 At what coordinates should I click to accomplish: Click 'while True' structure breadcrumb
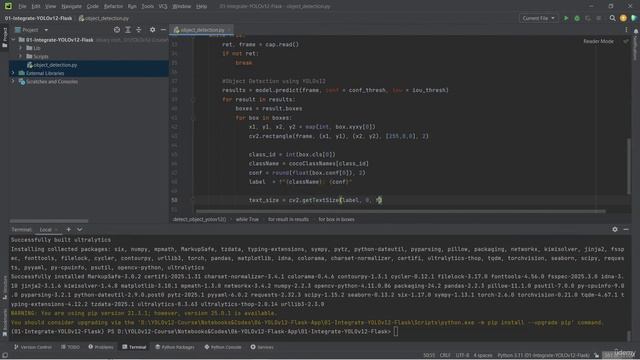coord(247,219)
